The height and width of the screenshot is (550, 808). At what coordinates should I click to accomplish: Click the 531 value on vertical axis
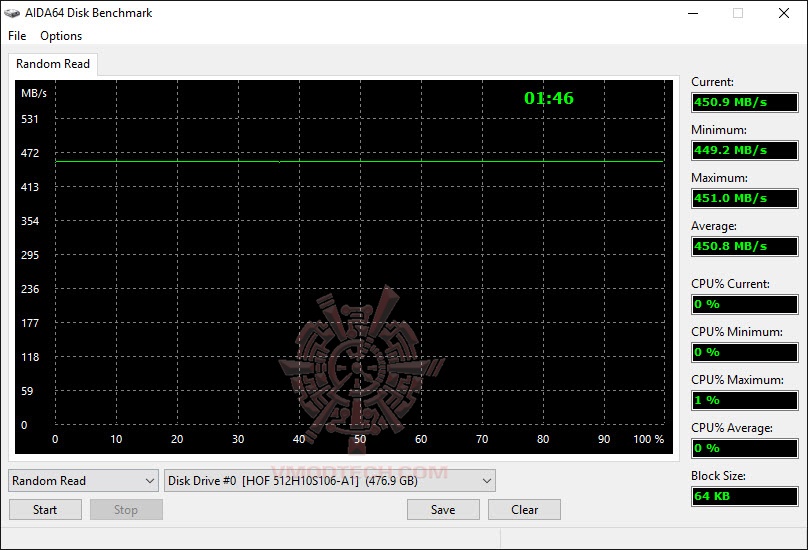point(30,119)
